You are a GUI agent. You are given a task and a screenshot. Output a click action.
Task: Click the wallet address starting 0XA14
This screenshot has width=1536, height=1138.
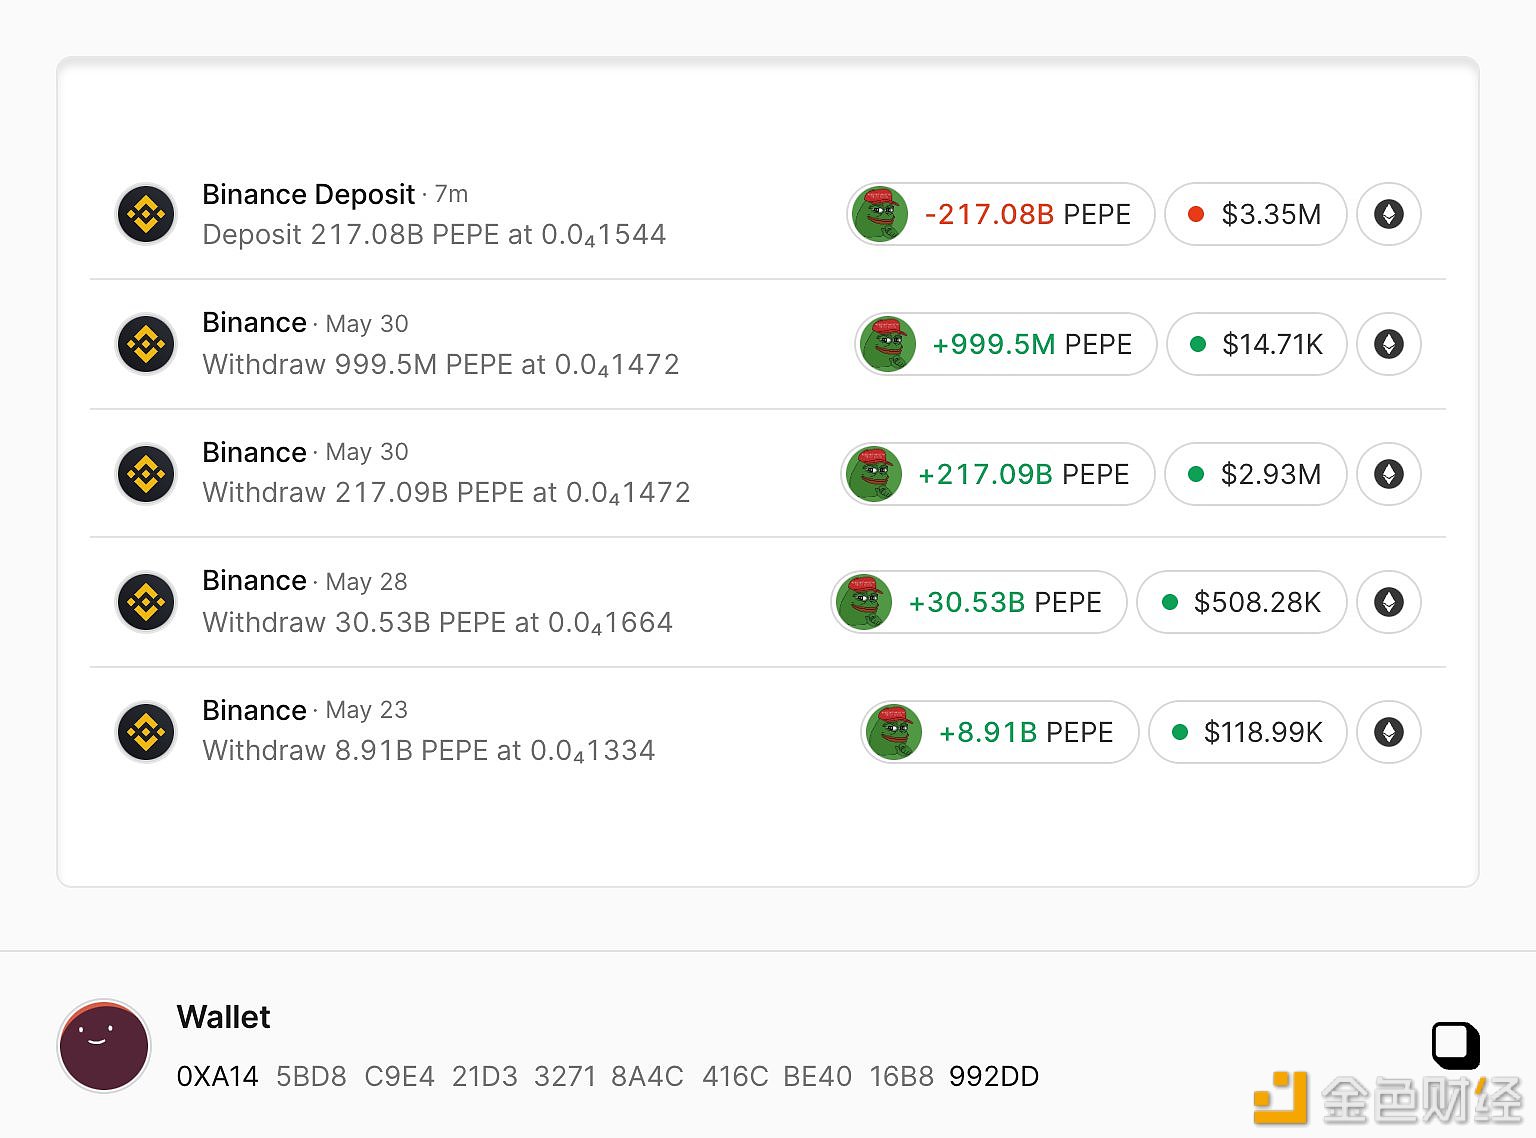(608, 1077)
